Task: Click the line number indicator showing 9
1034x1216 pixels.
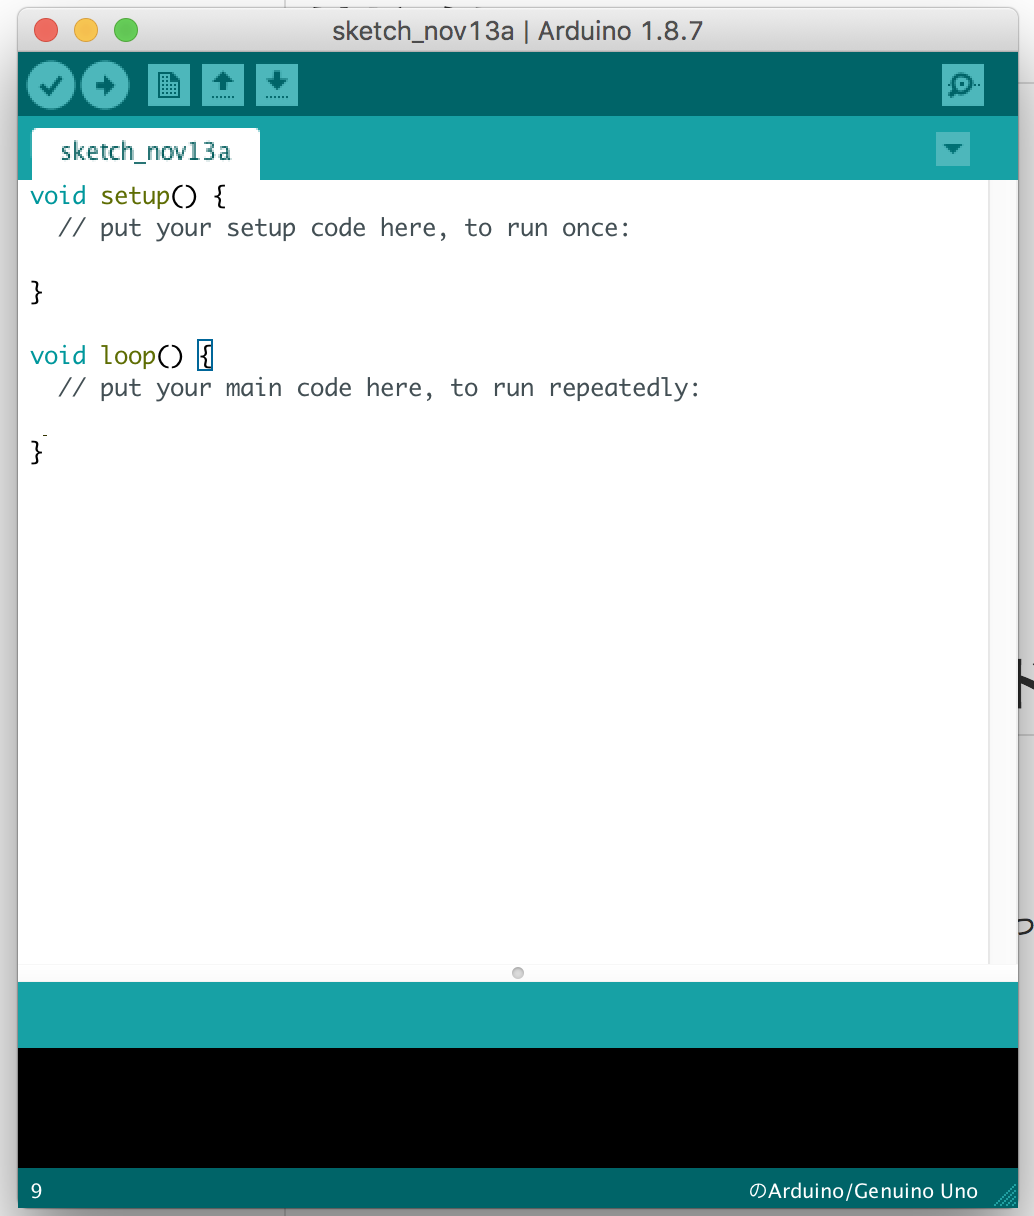Action: [36, 1190]
